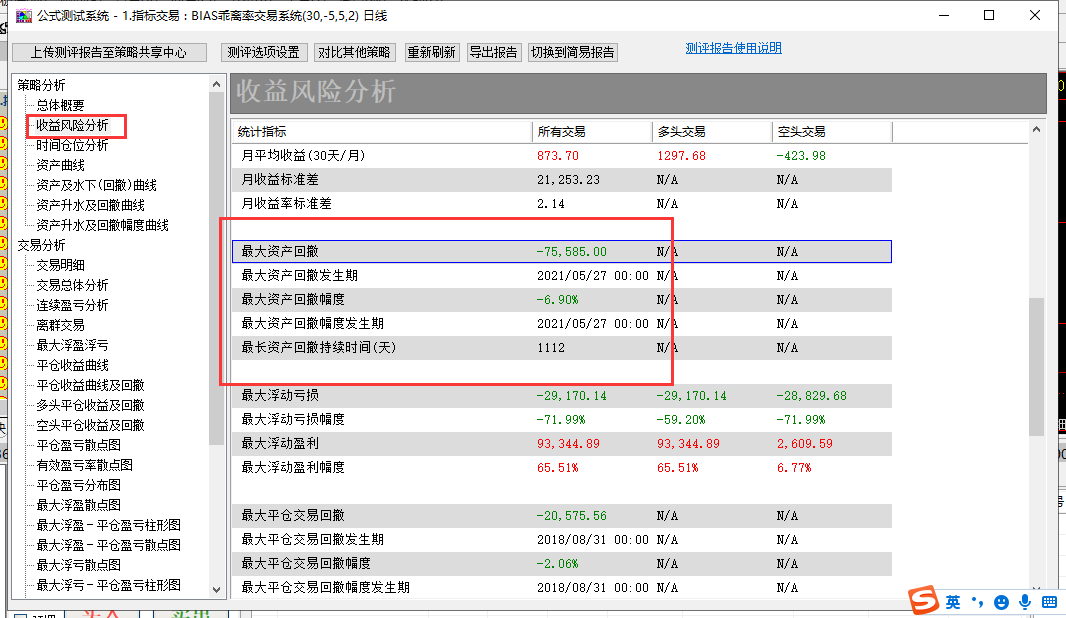Select the 最大资产回撤 row
Viewport: 1066px width, 618px height.
click(562, 252)
